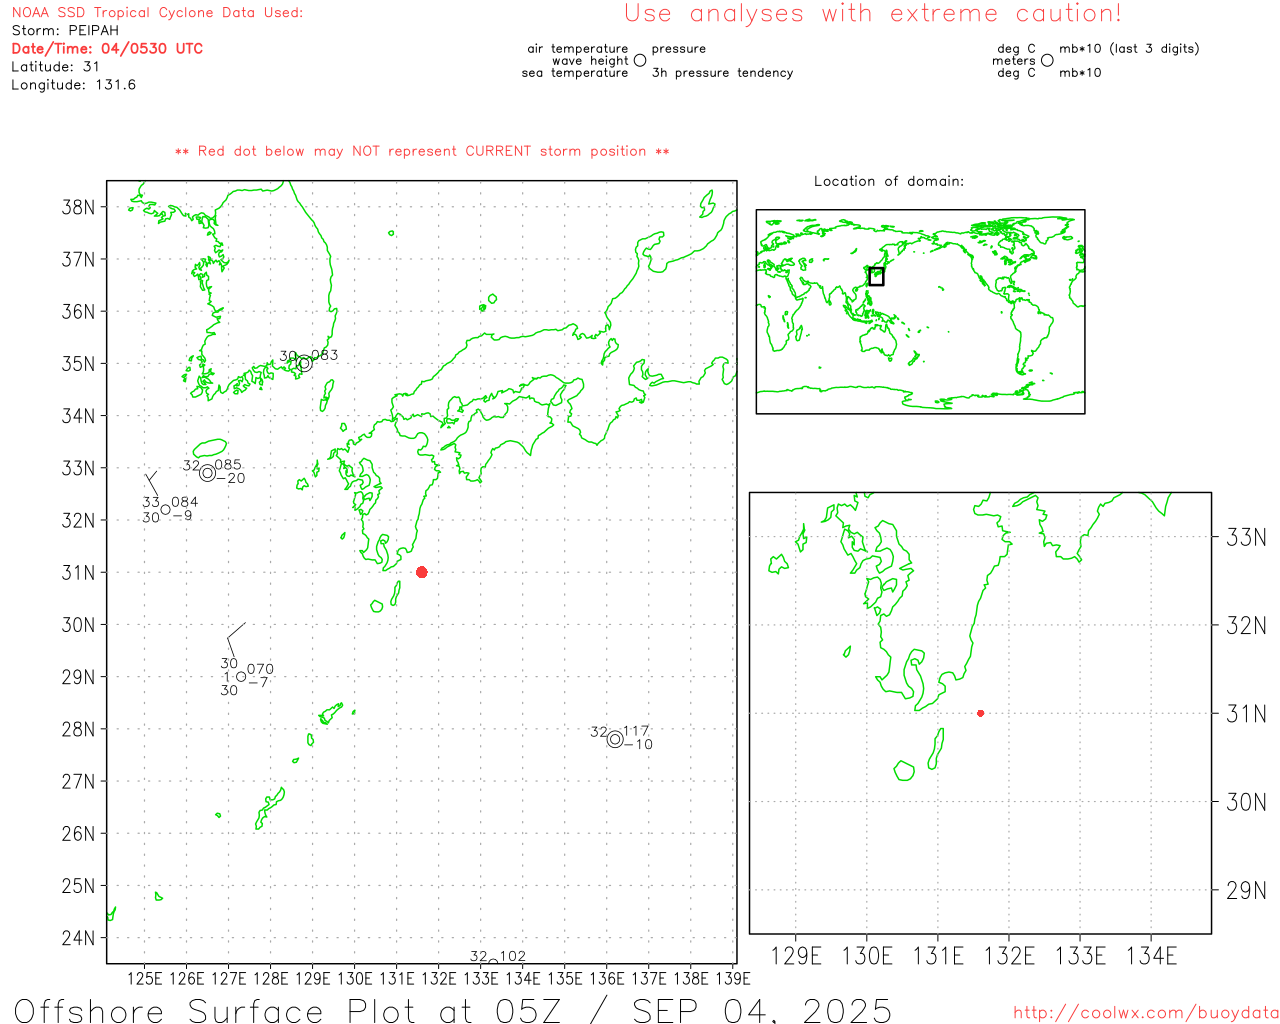Click the '38N' latitude label on main map
This screenshot has height=1024, width=1280.
click(x=78, y=207)
